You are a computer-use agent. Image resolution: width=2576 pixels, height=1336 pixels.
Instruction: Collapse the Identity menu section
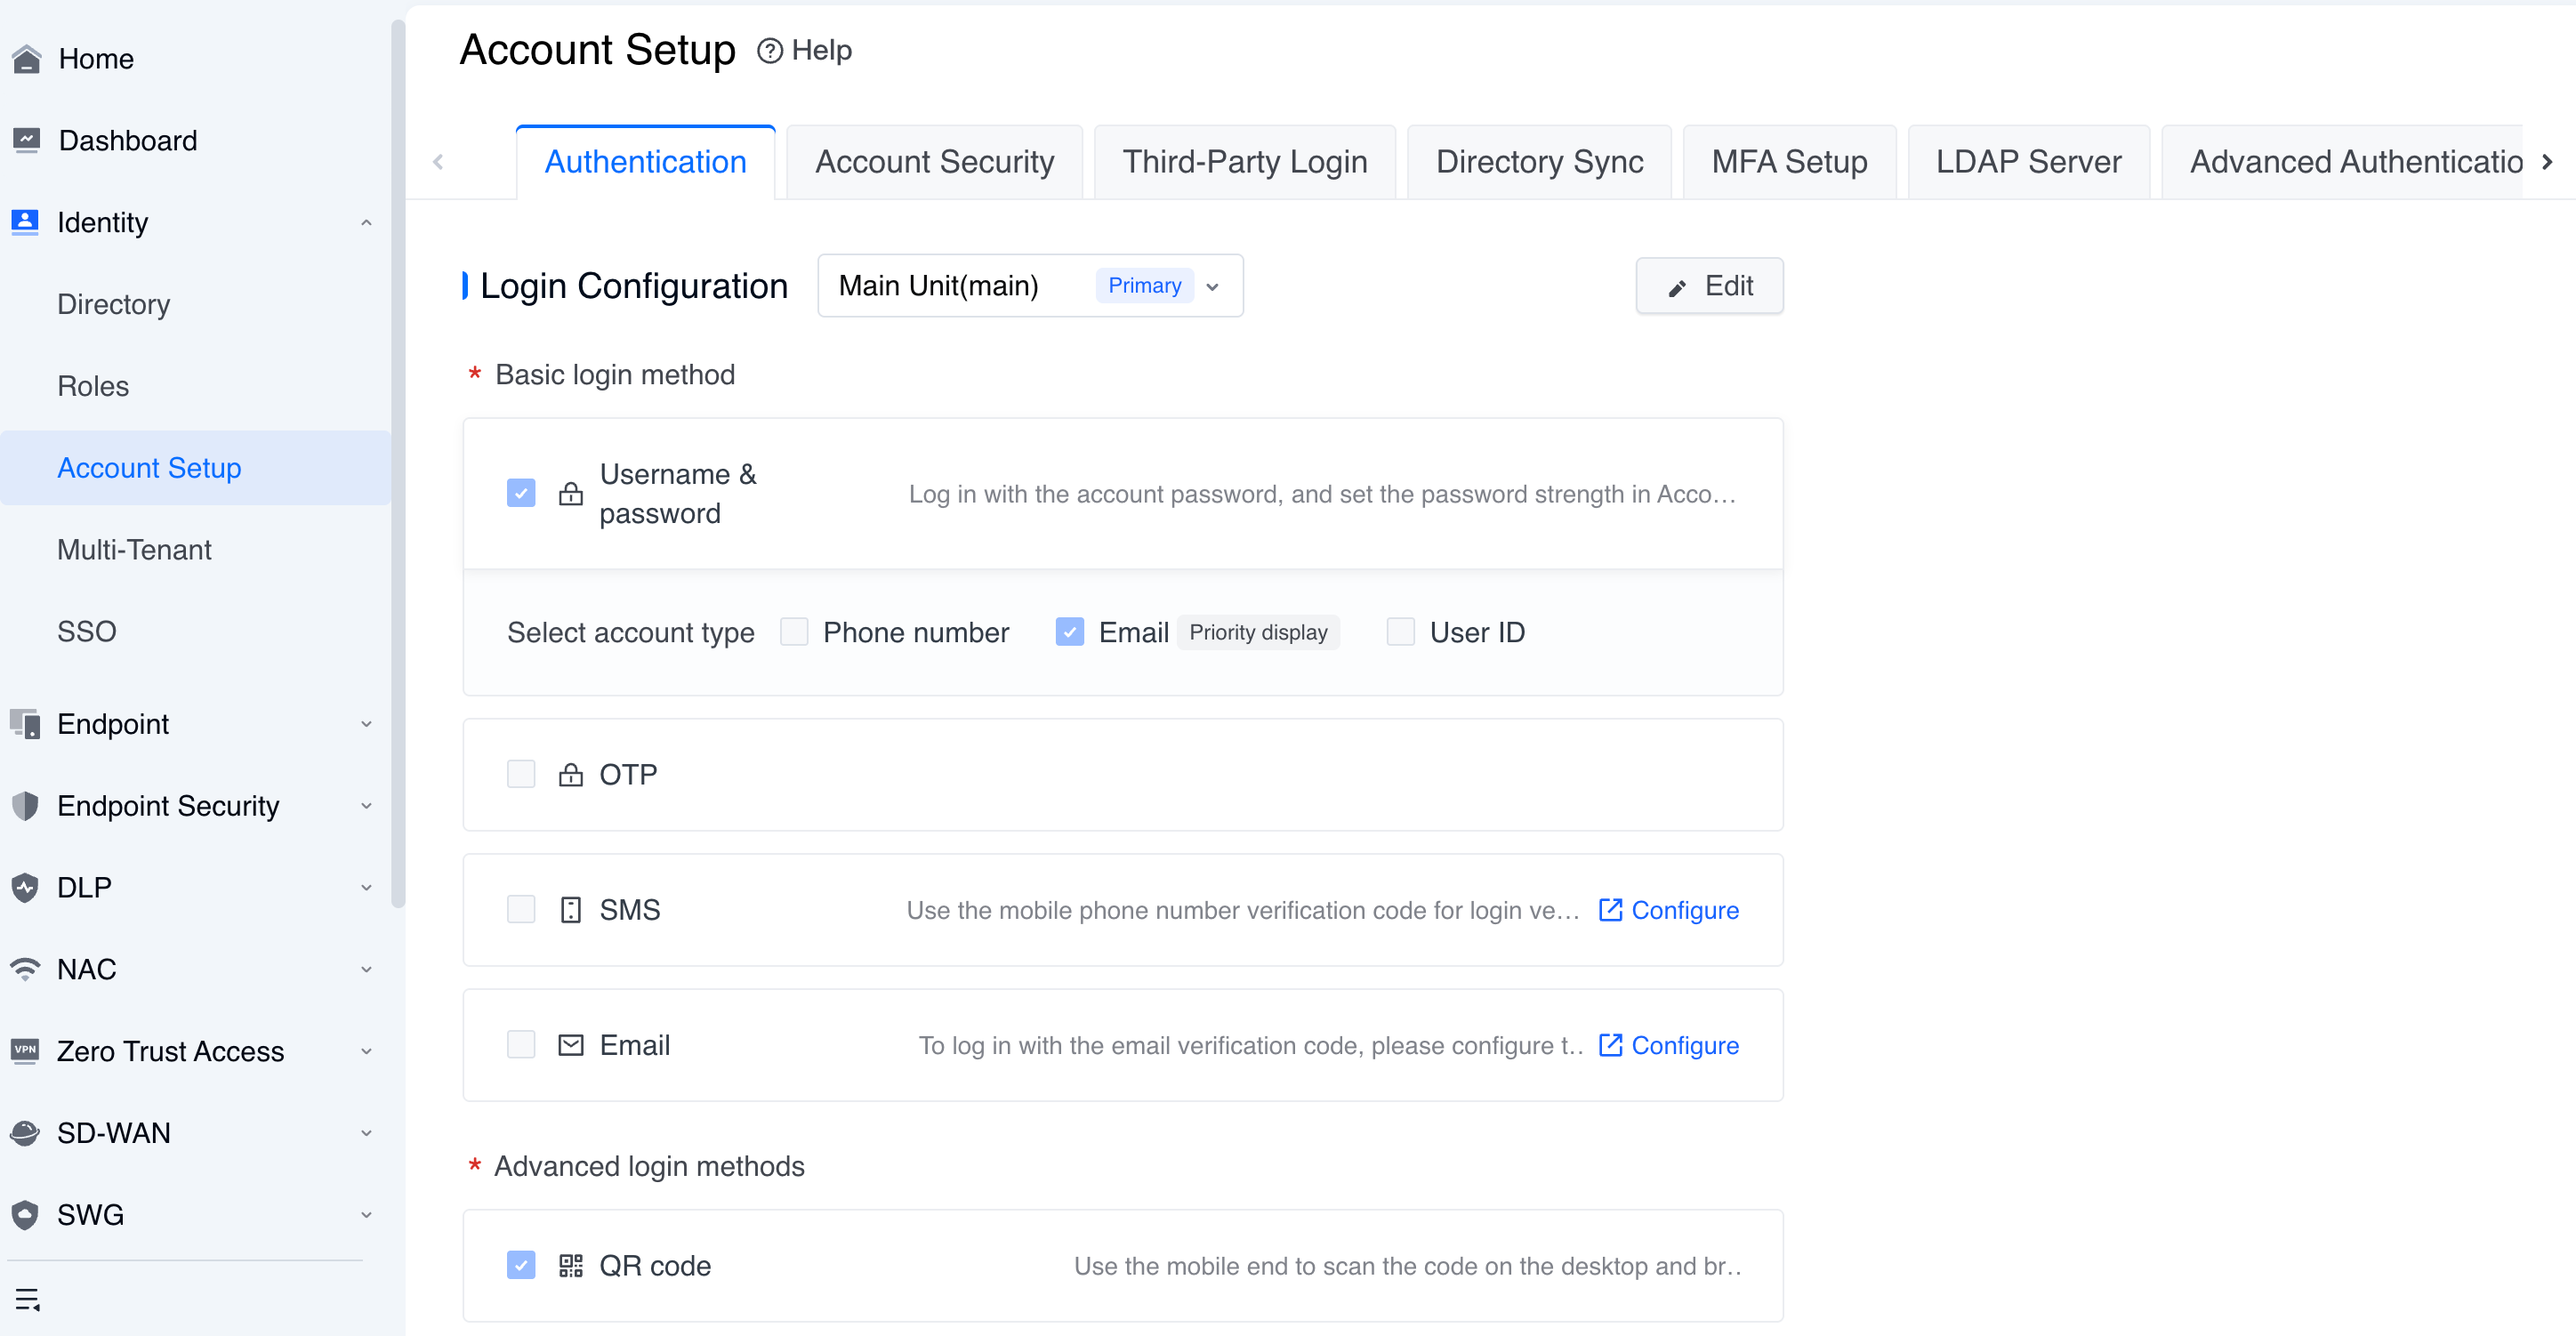(x=366, y=222)
